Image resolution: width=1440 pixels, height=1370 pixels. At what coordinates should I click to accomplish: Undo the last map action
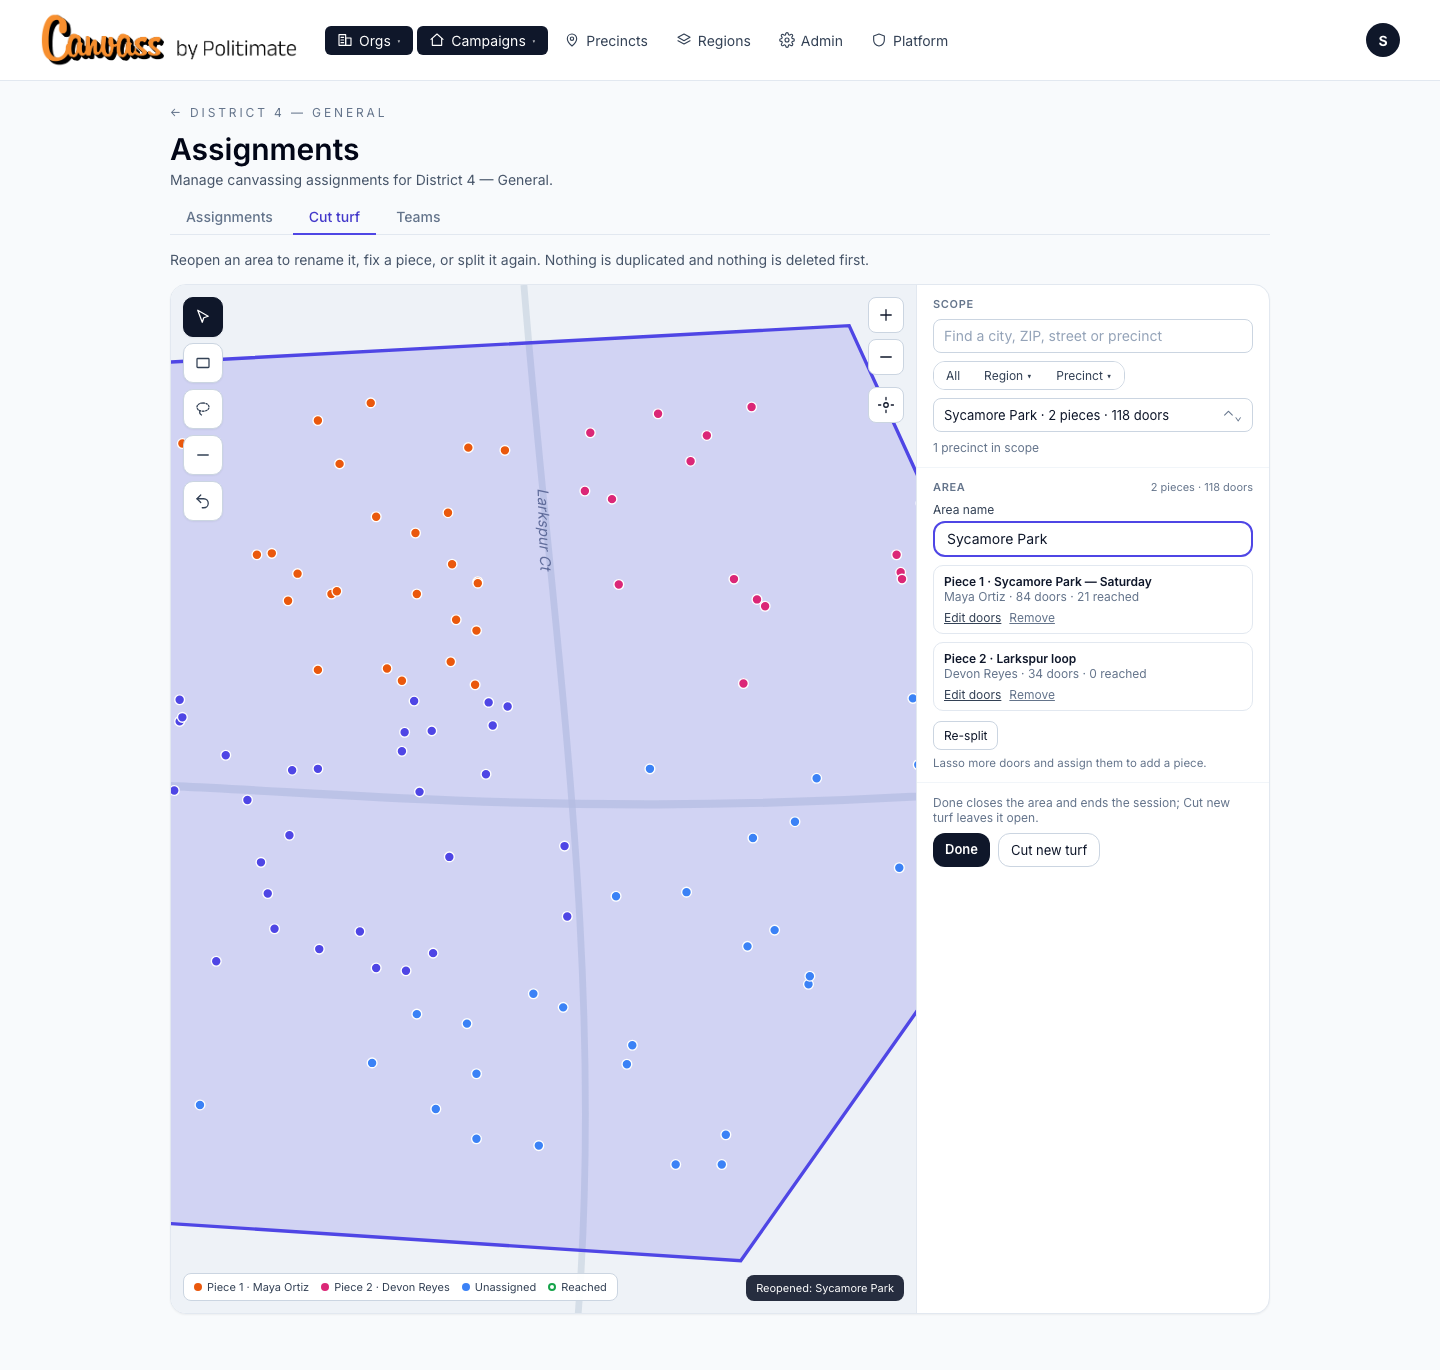(203, 501)
